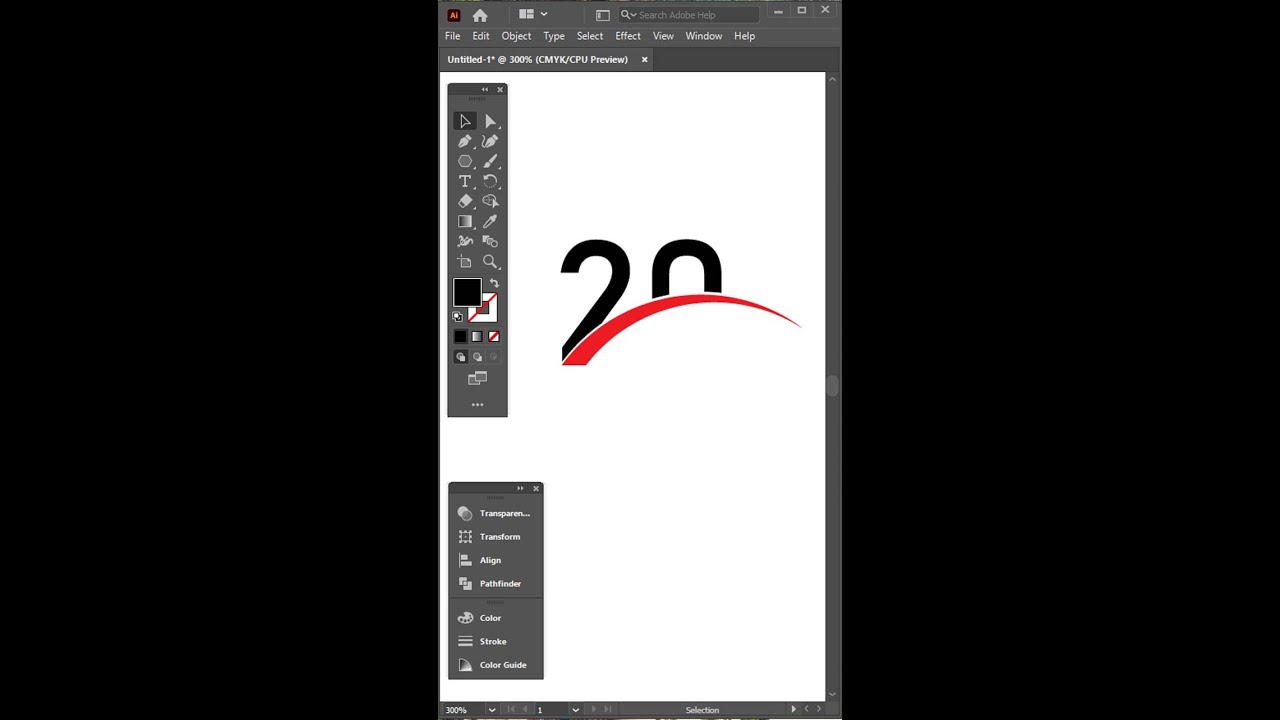Open Edit Toolbar three dots

(477, 405)
